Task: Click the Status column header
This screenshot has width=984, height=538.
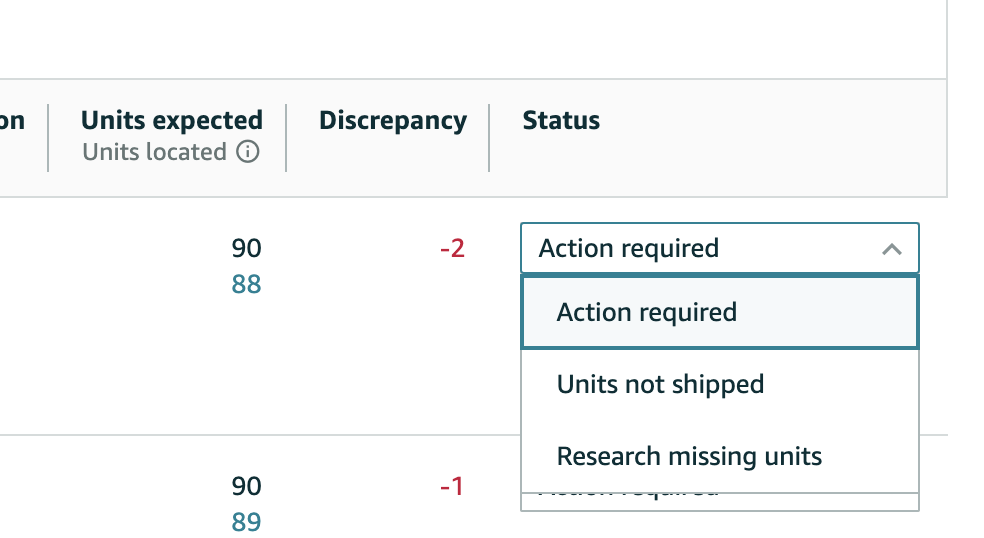Action: coord(561,120)
